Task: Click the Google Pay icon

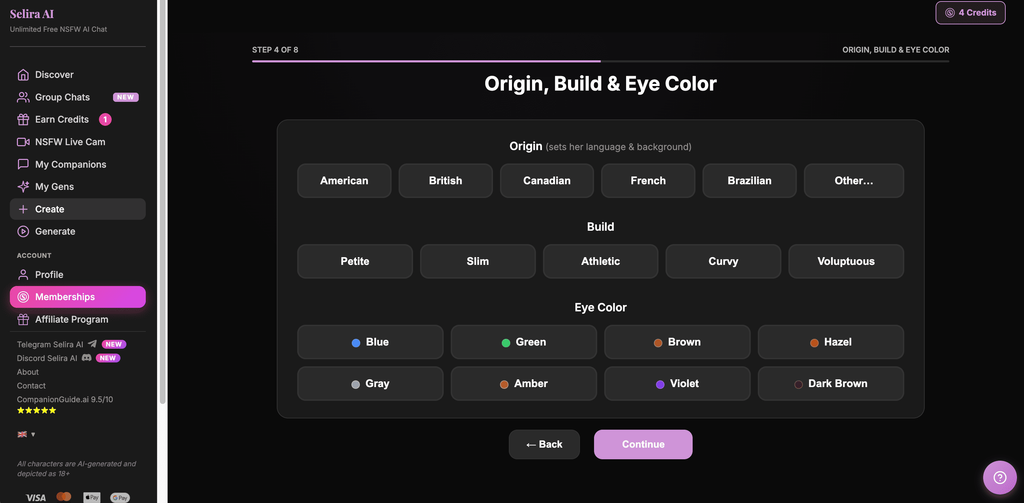Action: [x=120, y=498]
